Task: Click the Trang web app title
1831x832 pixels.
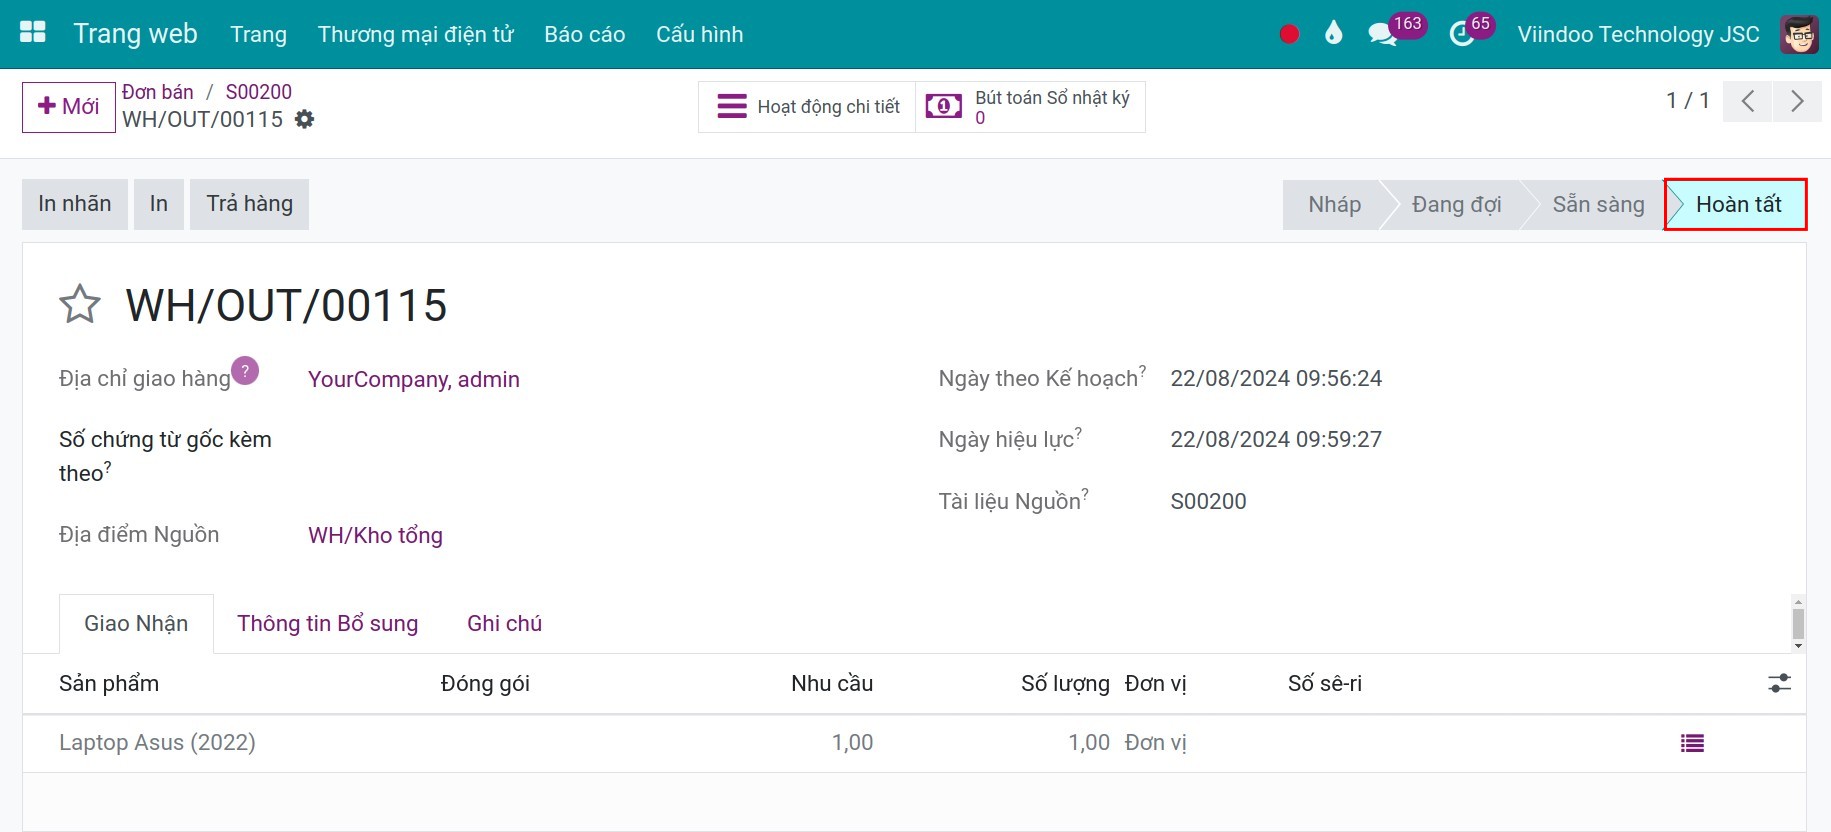Action: (135, 34)
